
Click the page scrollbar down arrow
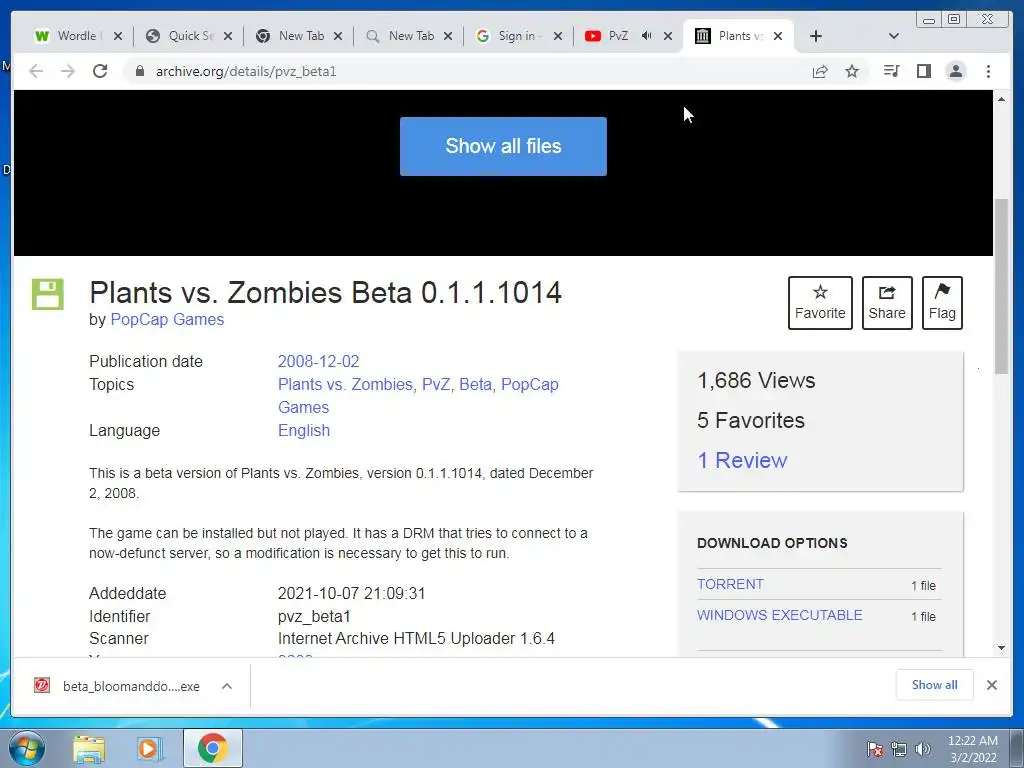tap(1001, 648)
